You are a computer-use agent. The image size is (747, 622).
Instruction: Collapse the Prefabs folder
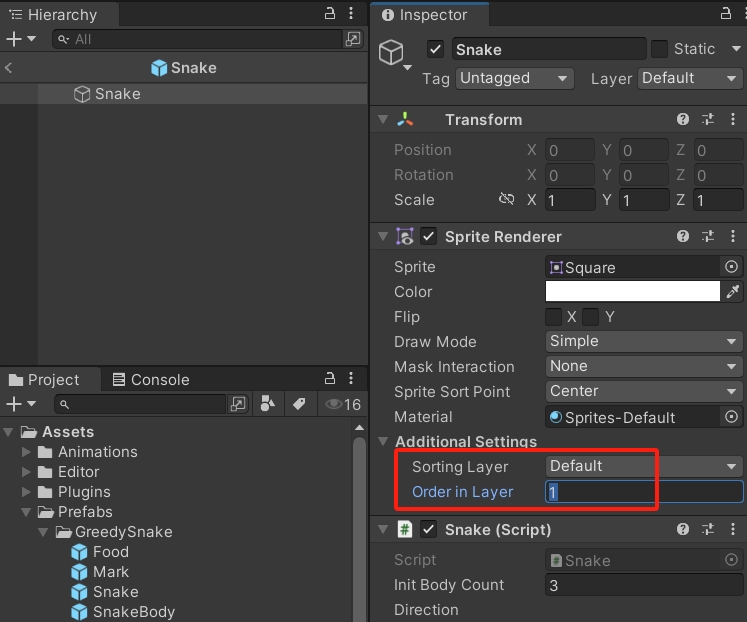point(26,512)
